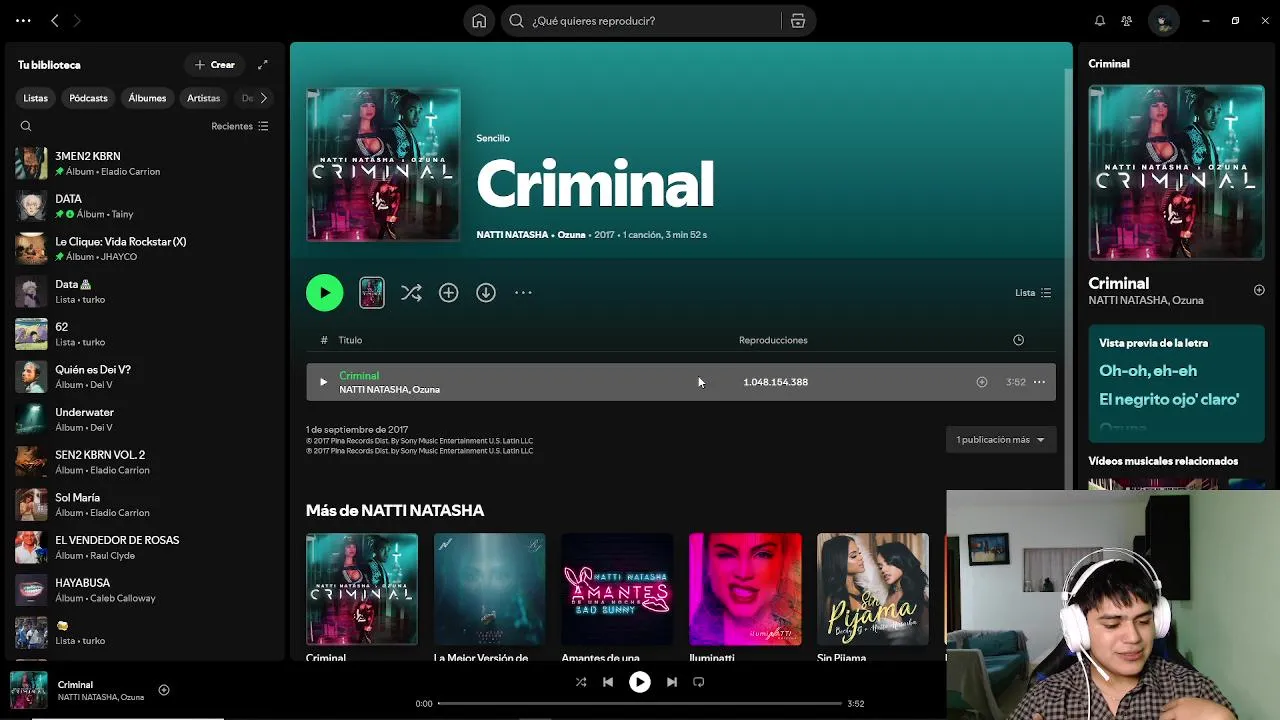Open the user profile avatar menu

tap(1163, 20)
